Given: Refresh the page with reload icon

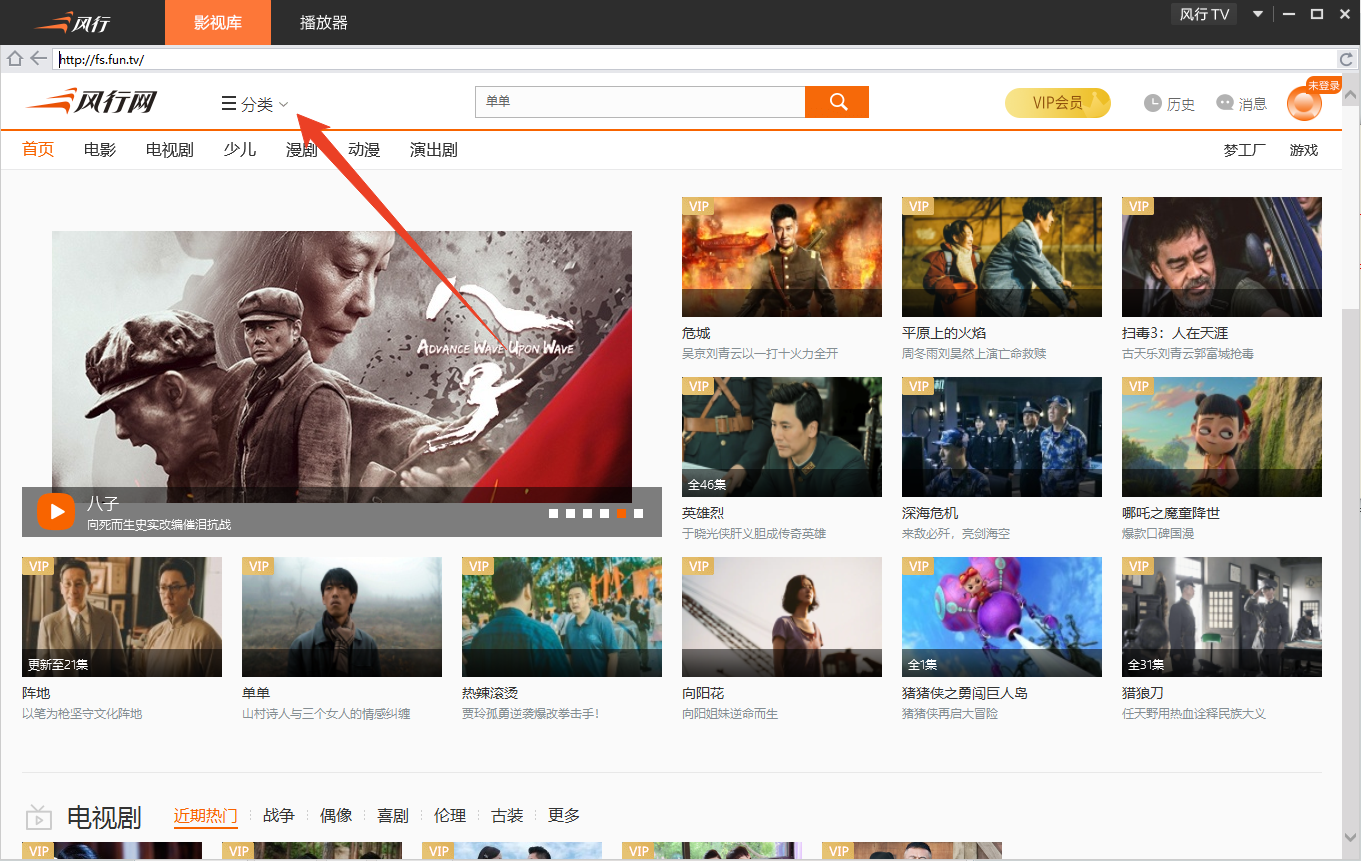Looking at the screenshot, I should click(x=1346, y=59).
